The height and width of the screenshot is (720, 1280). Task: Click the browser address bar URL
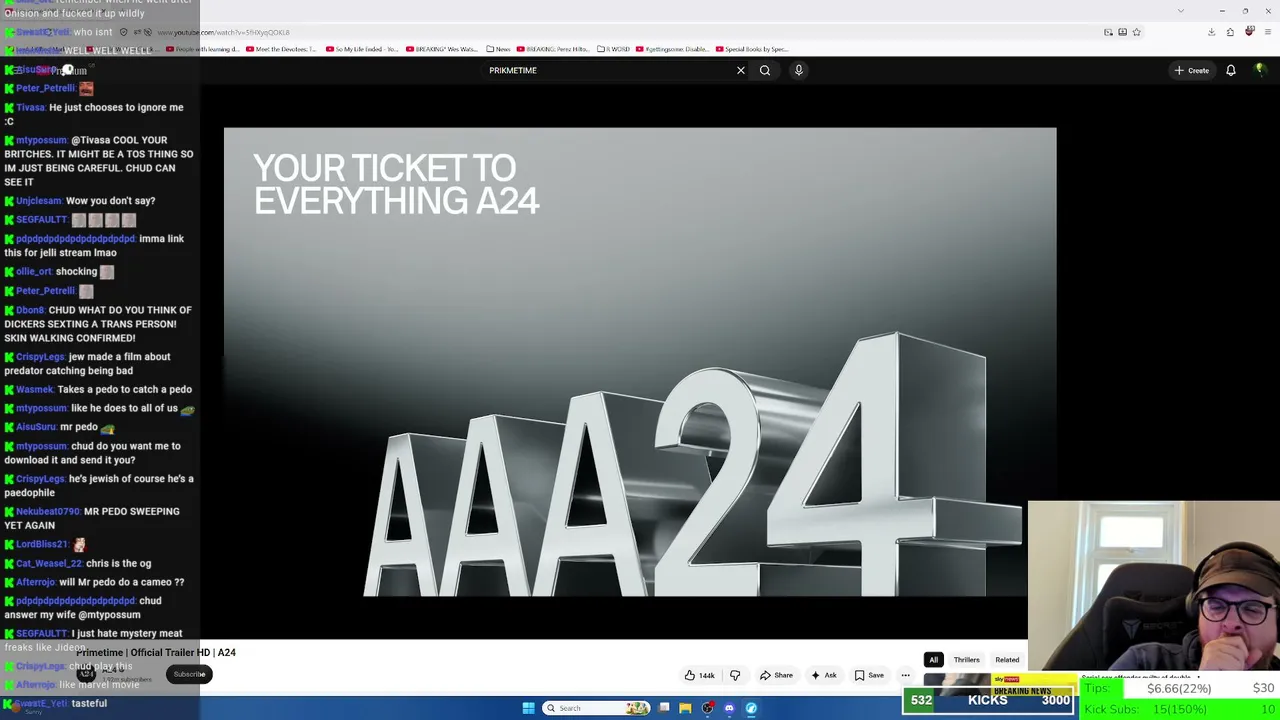point(223,32)
